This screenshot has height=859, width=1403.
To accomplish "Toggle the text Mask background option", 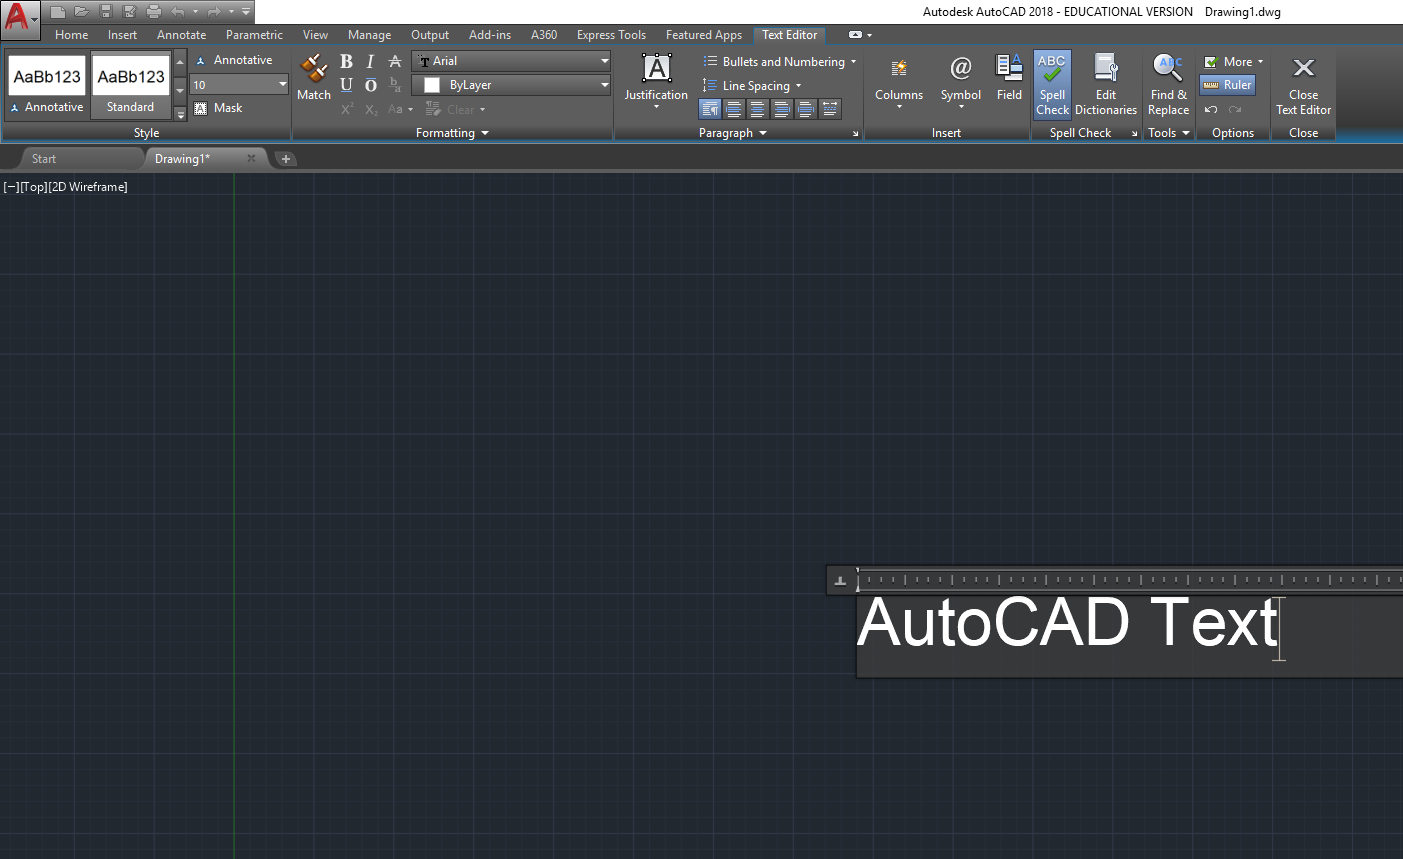I will point(219,108).
